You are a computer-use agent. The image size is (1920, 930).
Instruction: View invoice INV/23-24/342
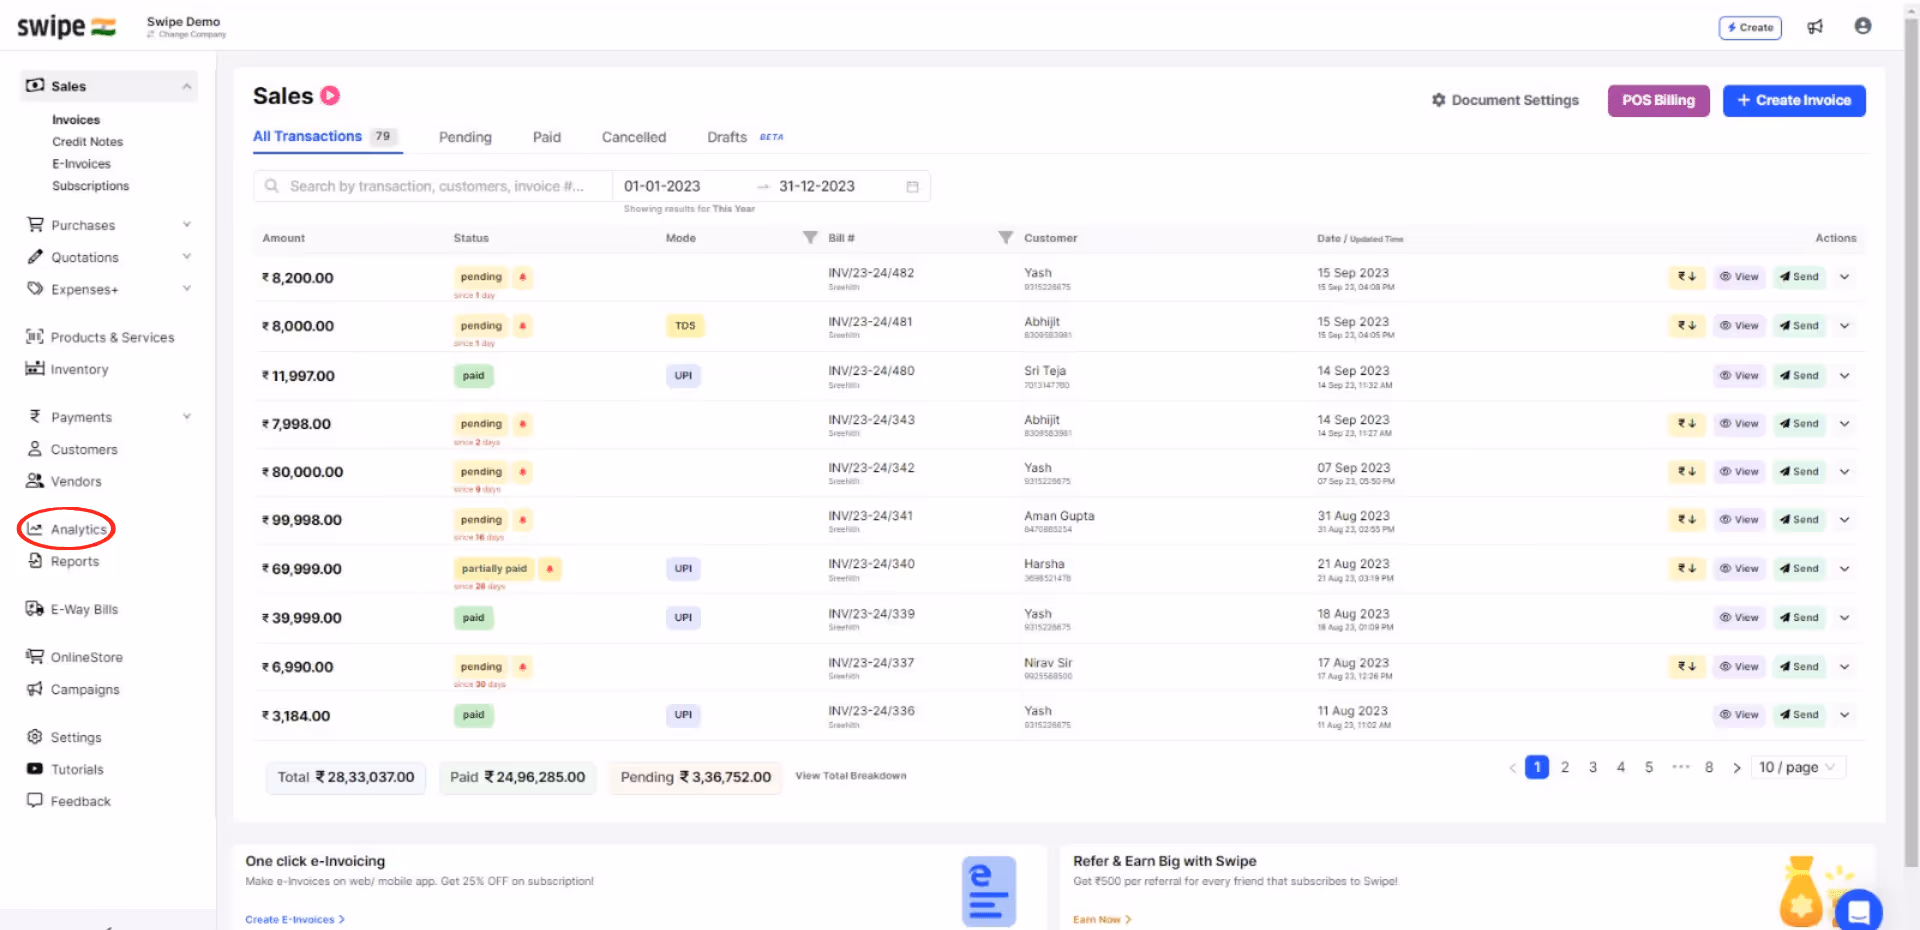coord(1739,472)
